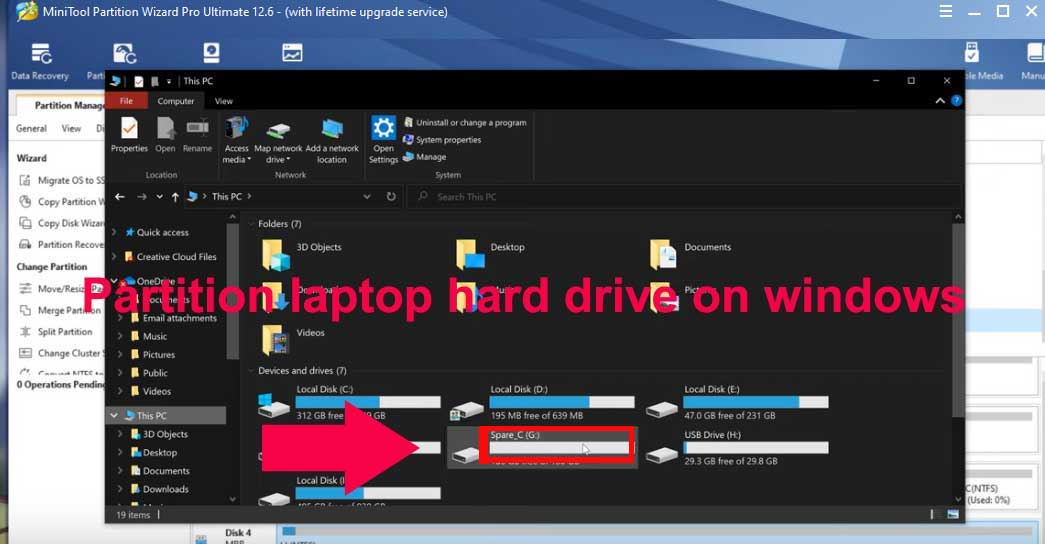Image resolution: width=1045 pixels, height=544 pixels.
Task: Click main pane vertical scrollbar
Action: click(x=958, y=320)
